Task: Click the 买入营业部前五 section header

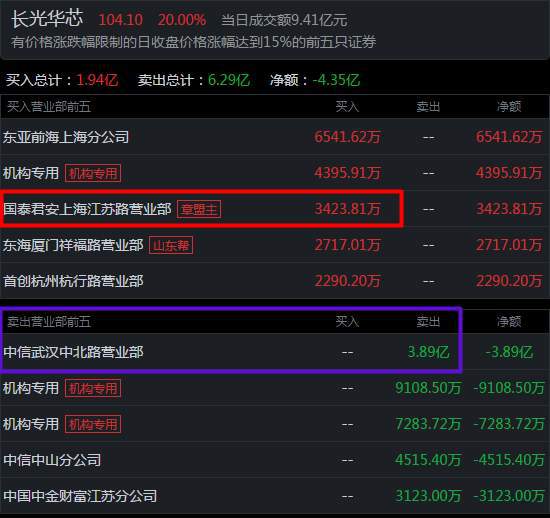Action: [x=49, y=107]
